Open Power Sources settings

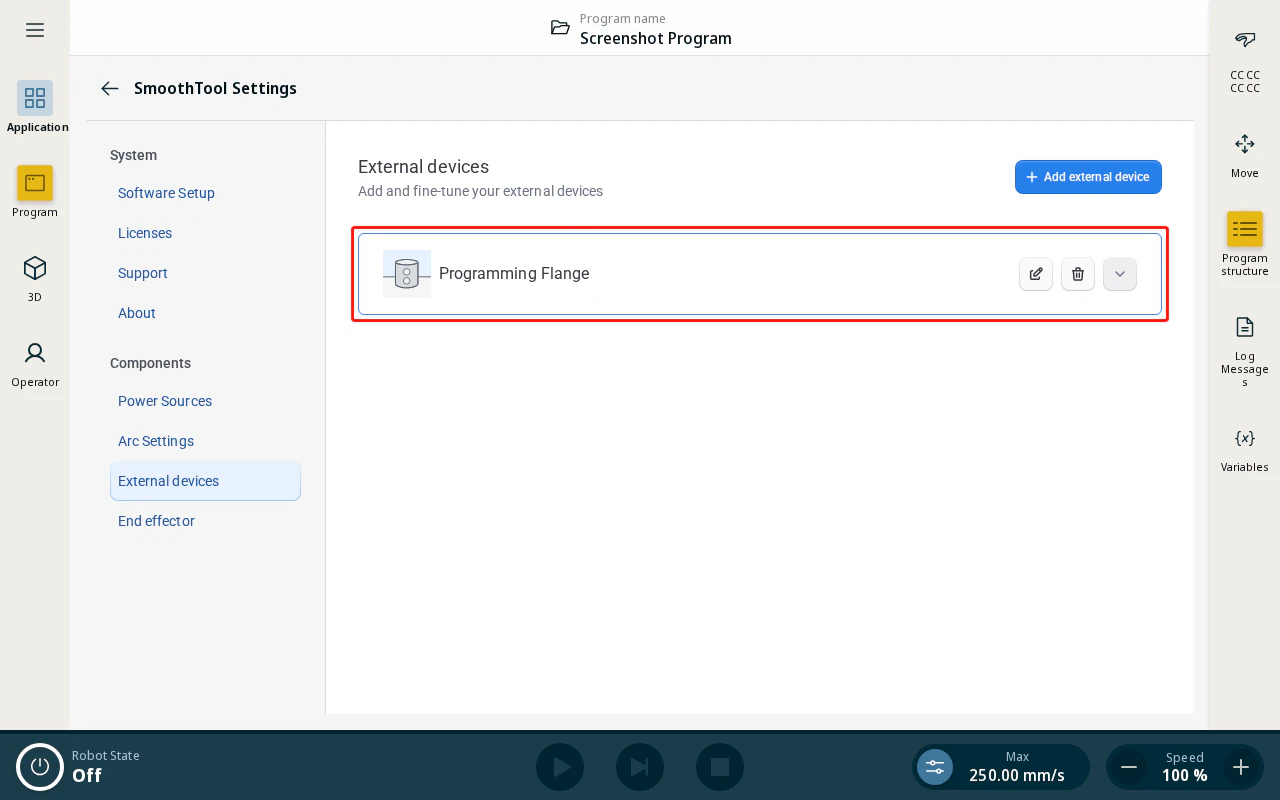[165, 401]
